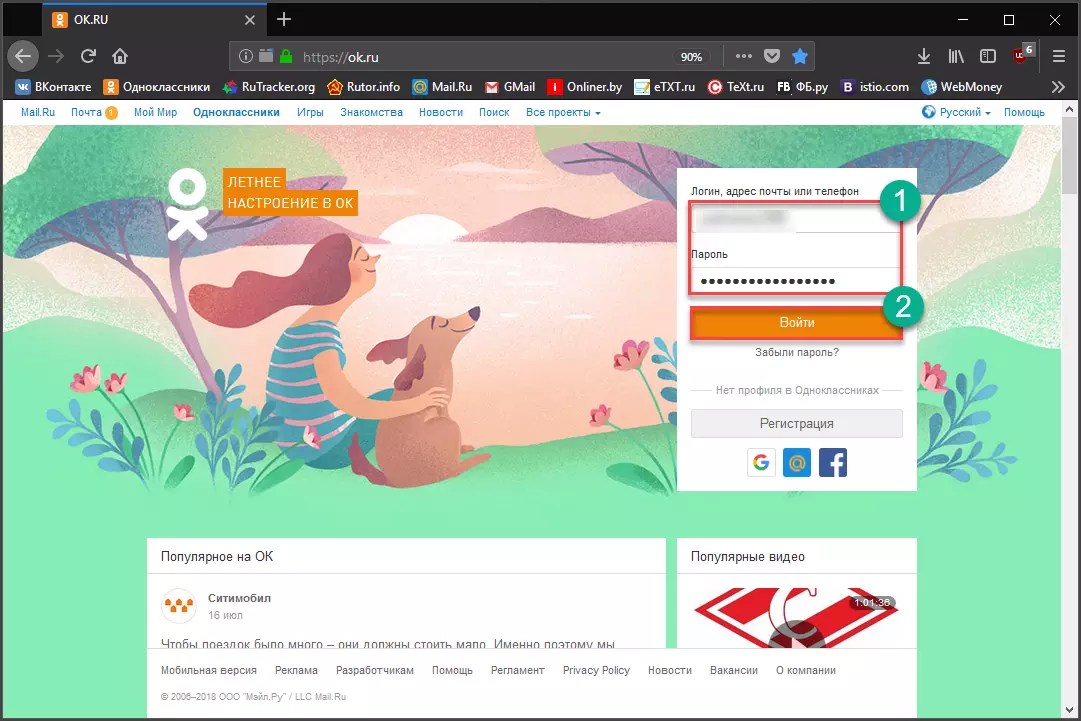Open the WebMoney bookmark
The image size is (1081, 721).
962,87
